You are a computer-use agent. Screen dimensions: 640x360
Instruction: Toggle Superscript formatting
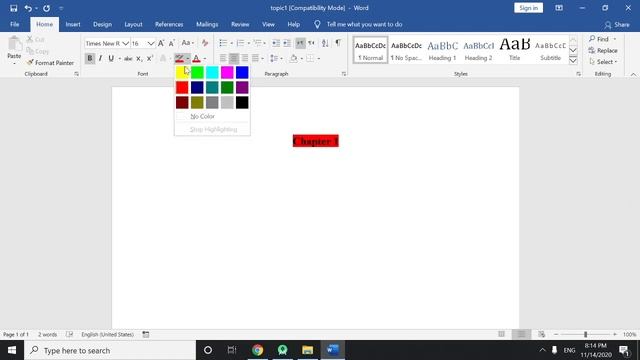click(150, 59)
